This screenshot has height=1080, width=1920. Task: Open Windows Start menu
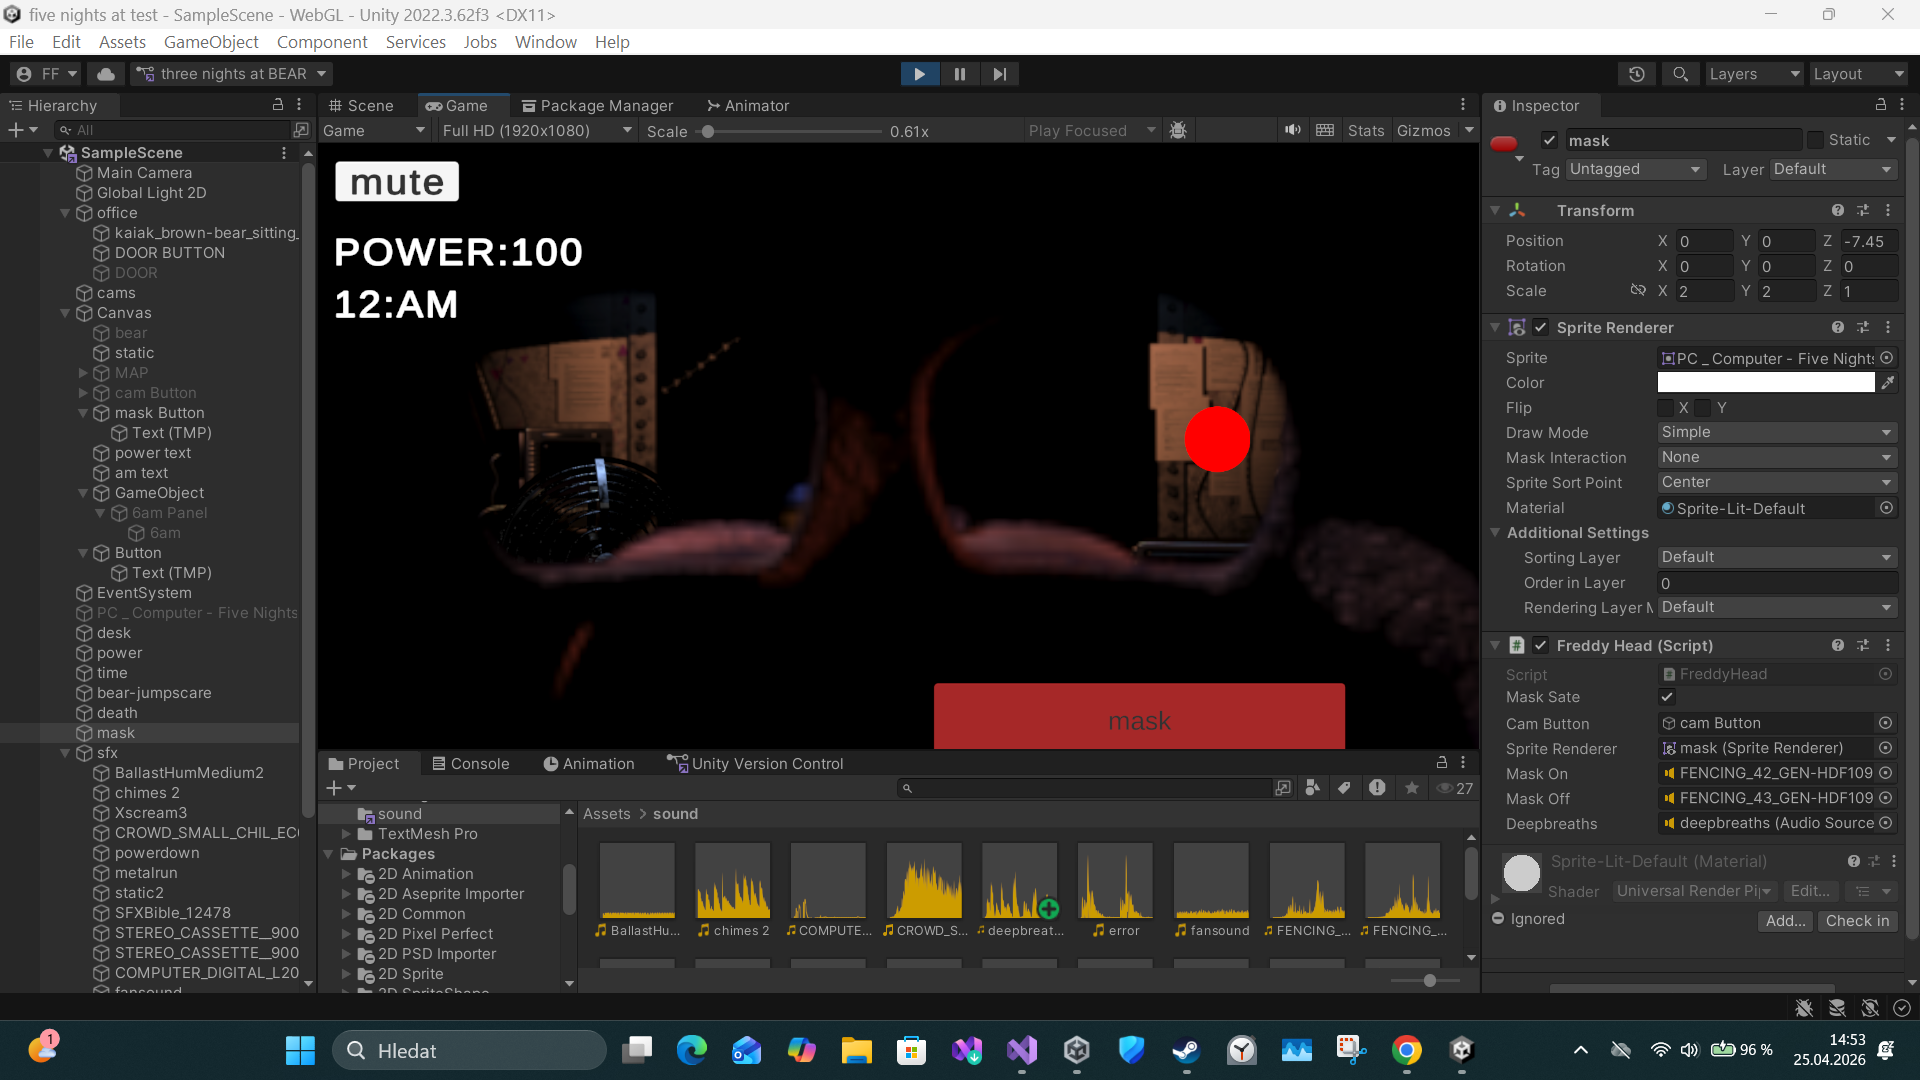[300, 1050]
